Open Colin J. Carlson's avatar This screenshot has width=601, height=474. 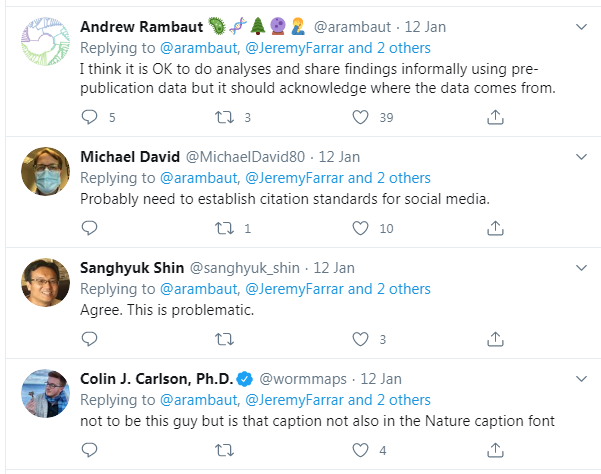46,393
